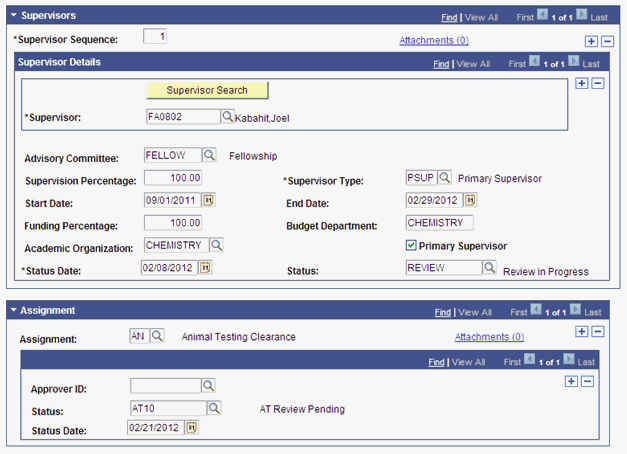The image size is (627, 454).
Task: Click the Supervisor Search button
Action: (x=207, y=90)
